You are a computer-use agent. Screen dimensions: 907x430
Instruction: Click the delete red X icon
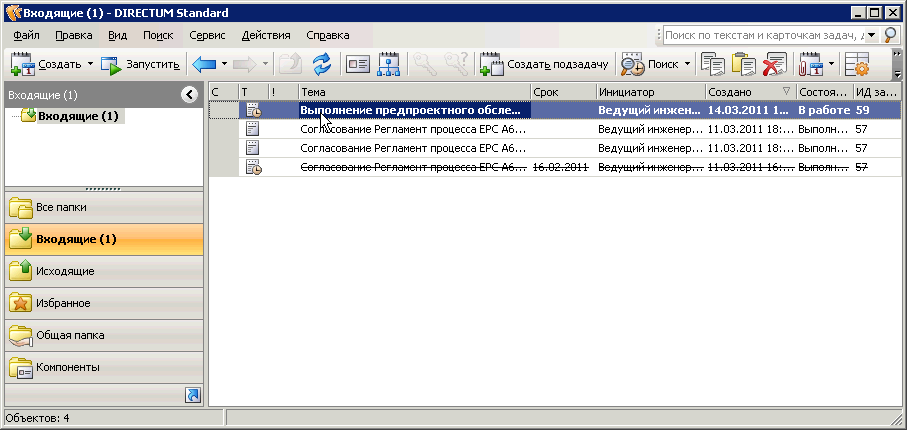(774, 64)
